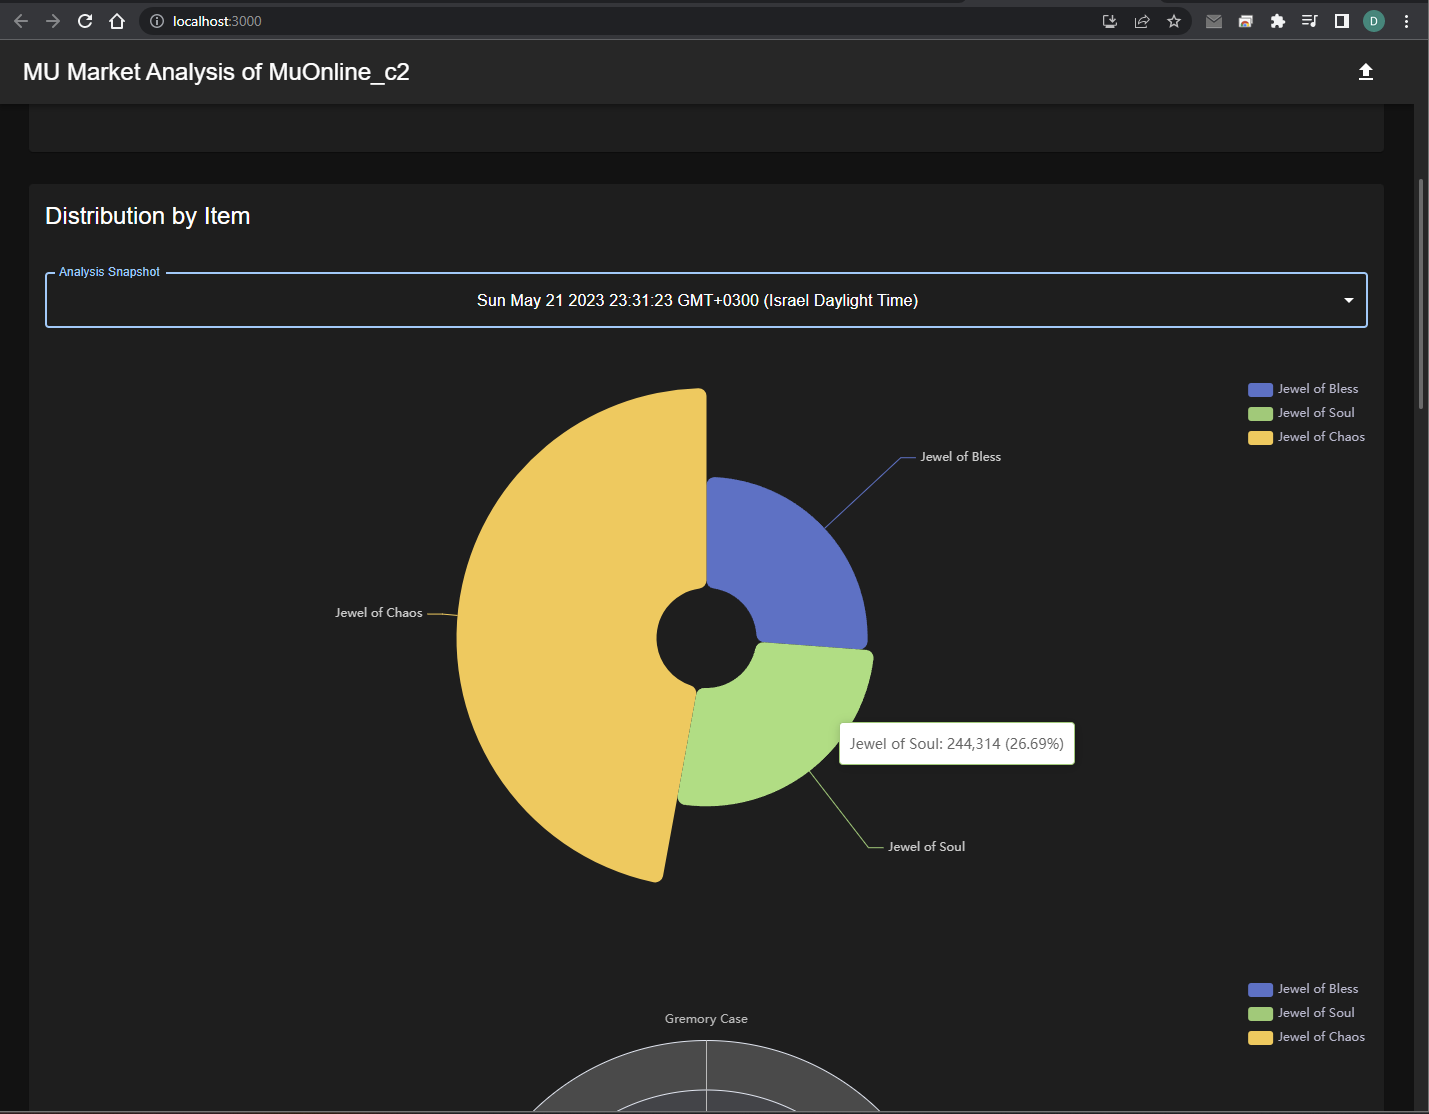Reload the localhost page

85,21
